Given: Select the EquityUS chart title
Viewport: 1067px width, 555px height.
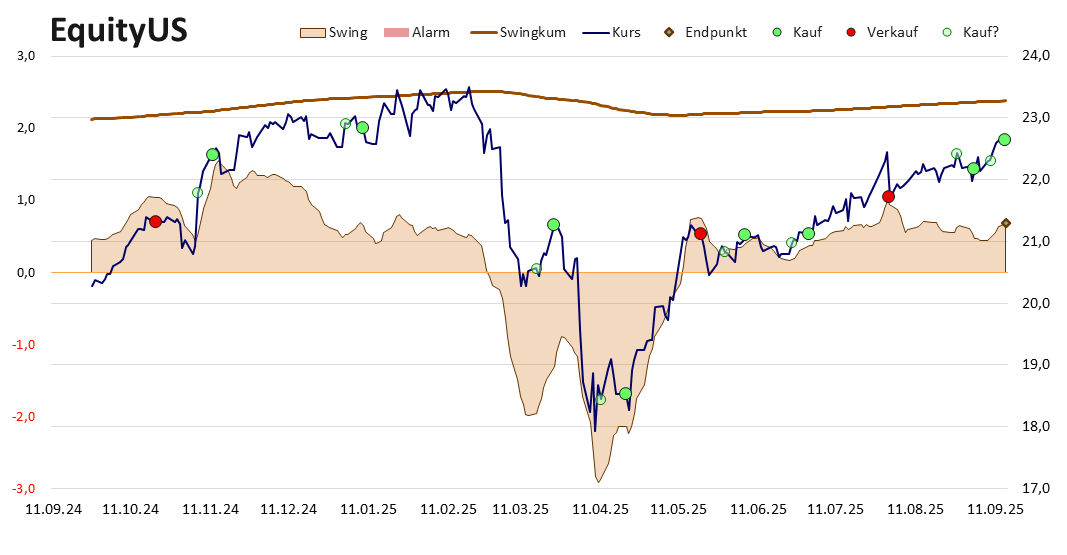Looking at the screenshot, I should [119, 31].
